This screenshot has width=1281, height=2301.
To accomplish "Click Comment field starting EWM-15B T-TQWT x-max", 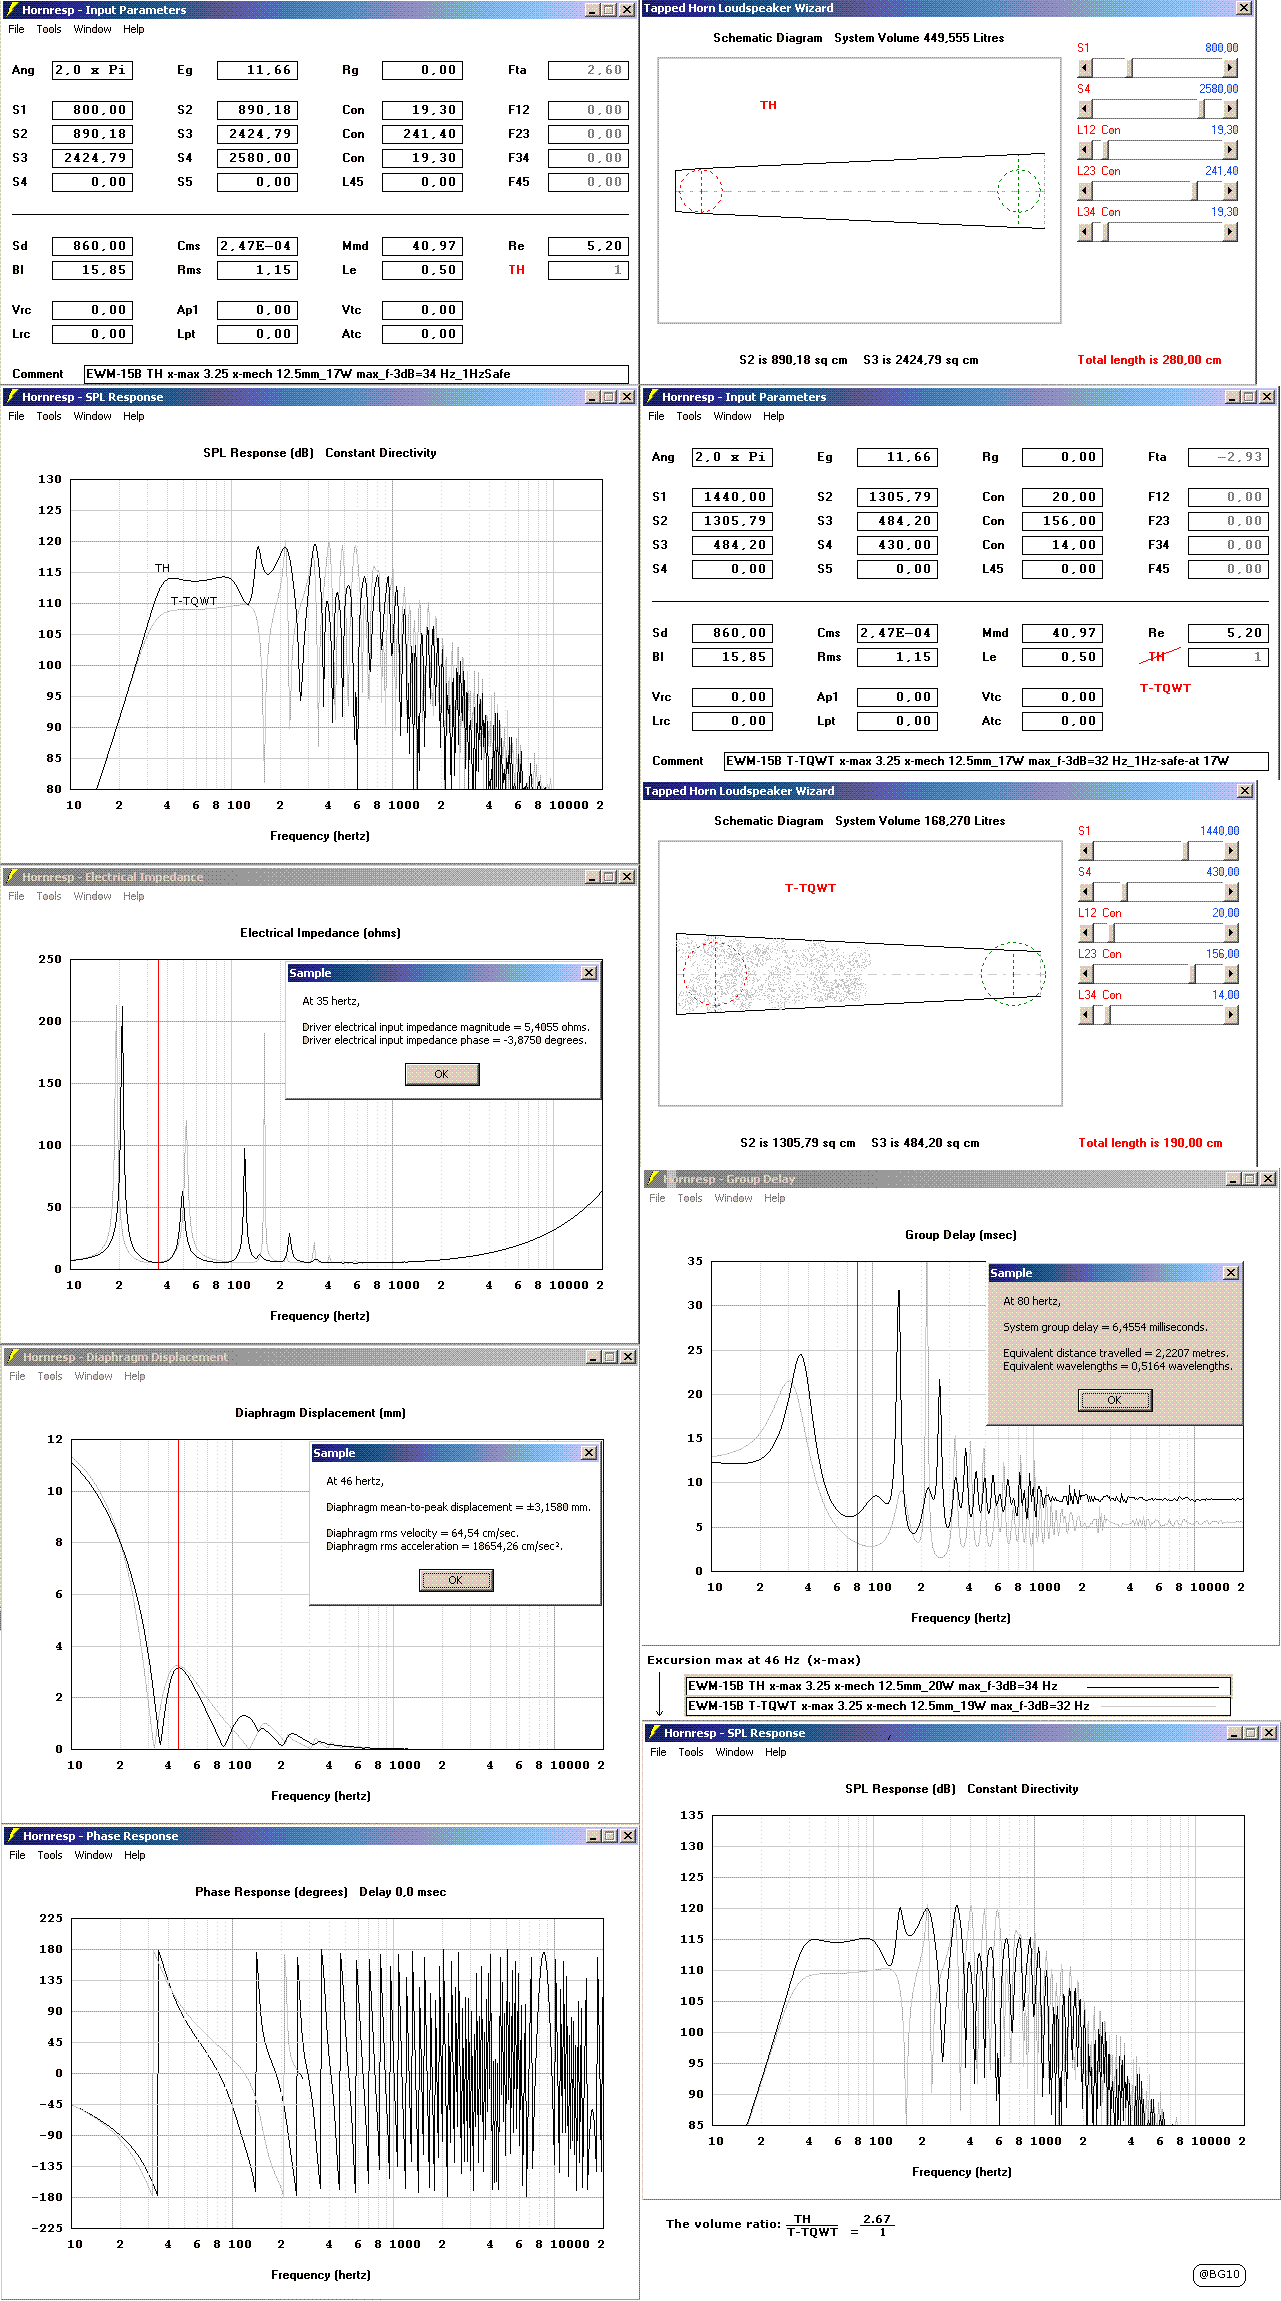I will [x=996, y=761].
